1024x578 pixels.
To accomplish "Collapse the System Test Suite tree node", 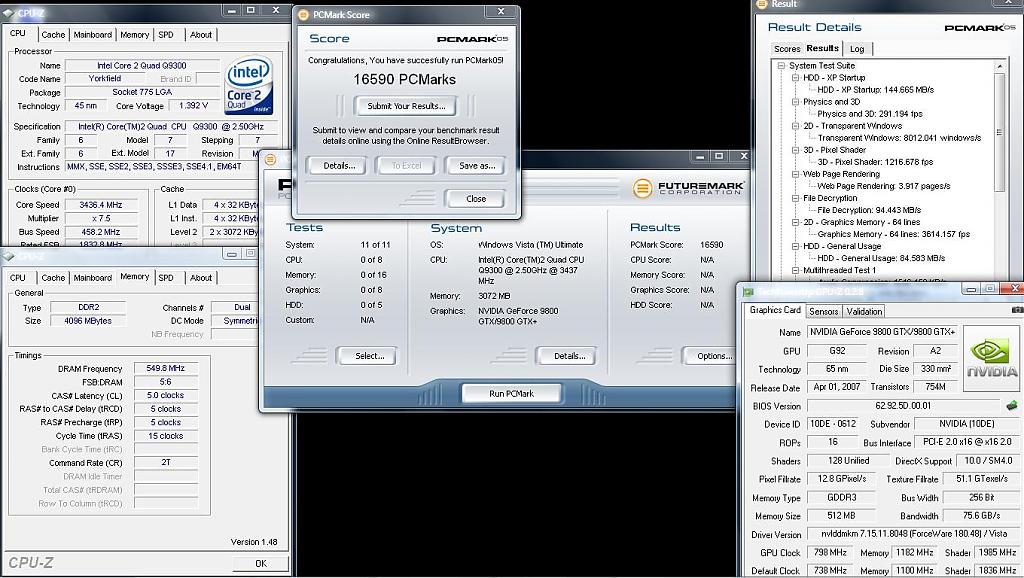I will coord(781,66).
